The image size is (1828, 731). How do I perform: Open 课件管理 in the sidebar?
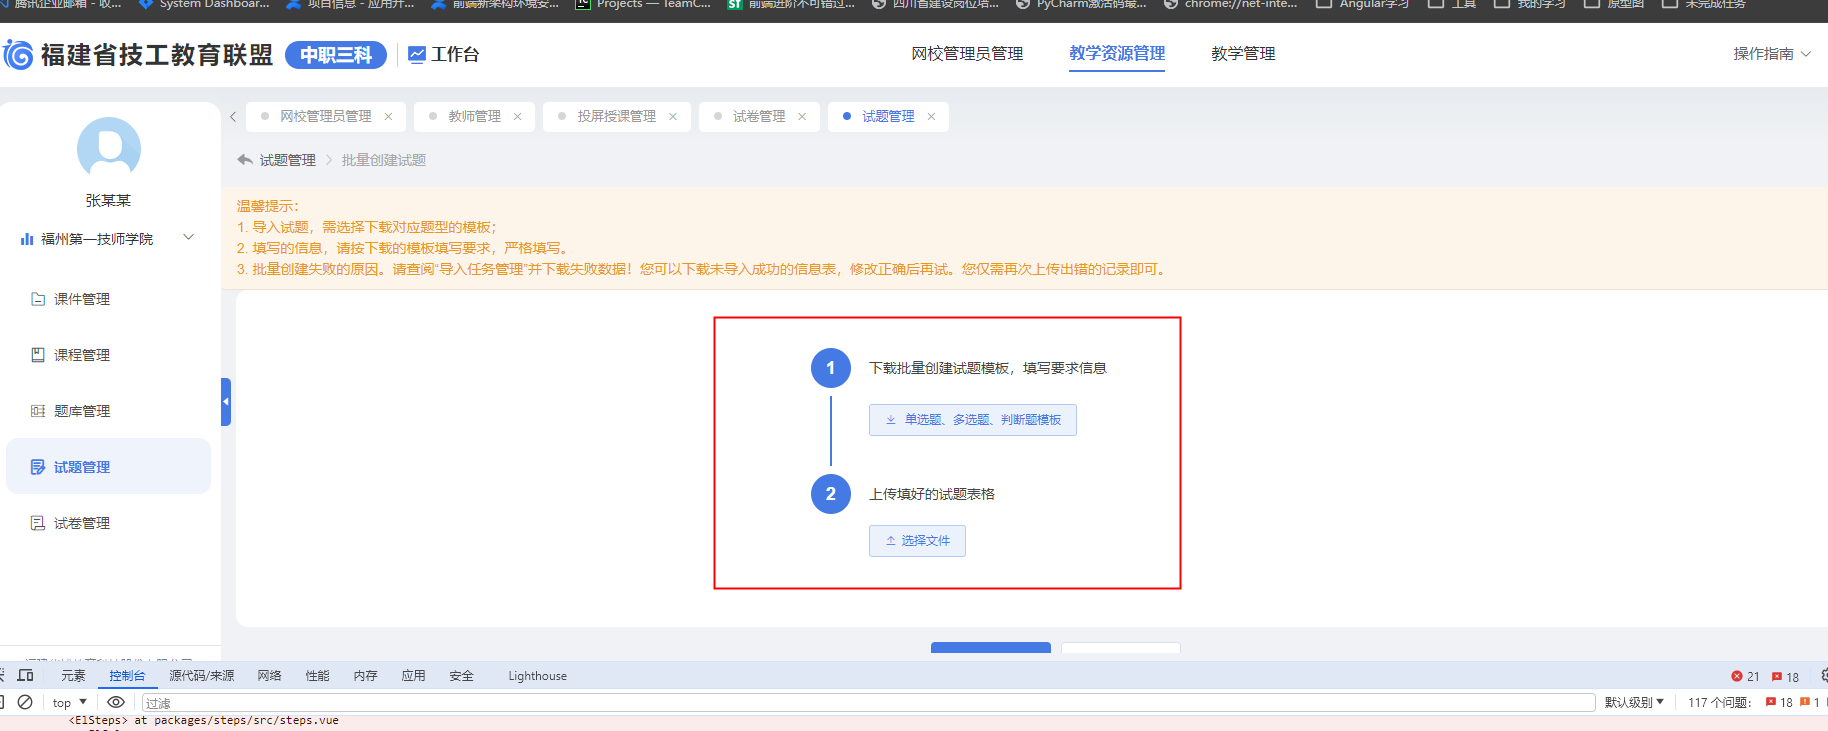pyautogui.click(x=108, y=299)
